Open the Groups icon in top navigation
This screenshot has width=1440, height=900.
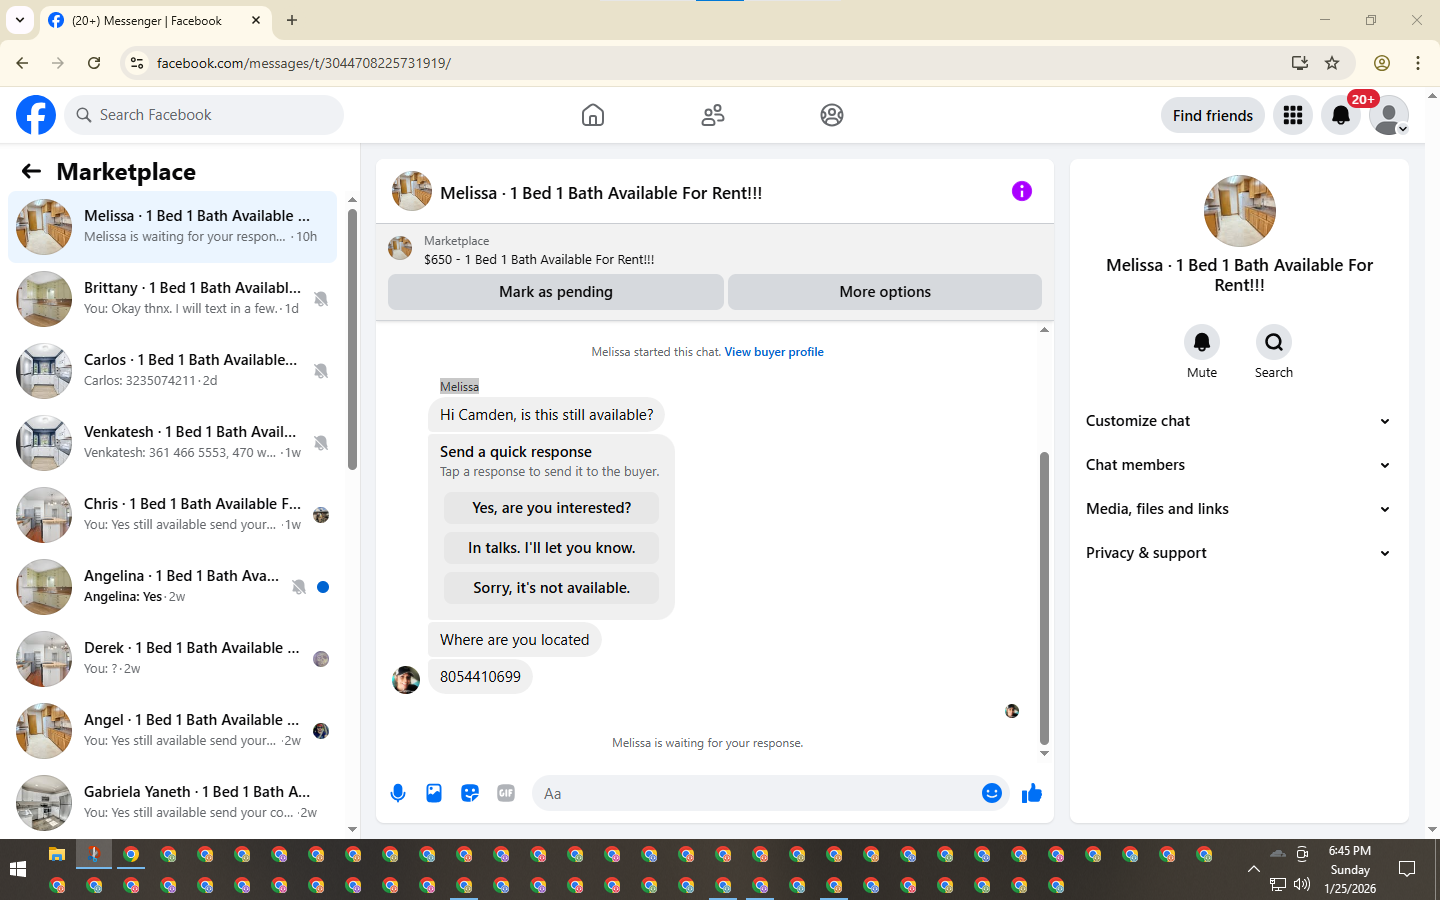[x=832, y=115]
